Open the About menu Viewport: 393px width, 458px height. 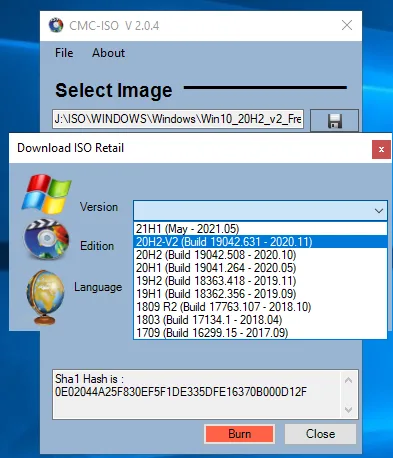tap(108, 53)
